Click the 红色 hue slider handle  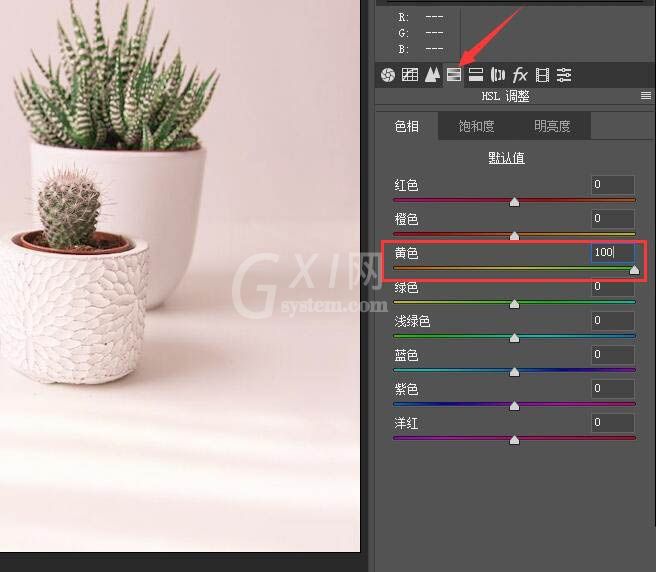[x=514, y=202]
